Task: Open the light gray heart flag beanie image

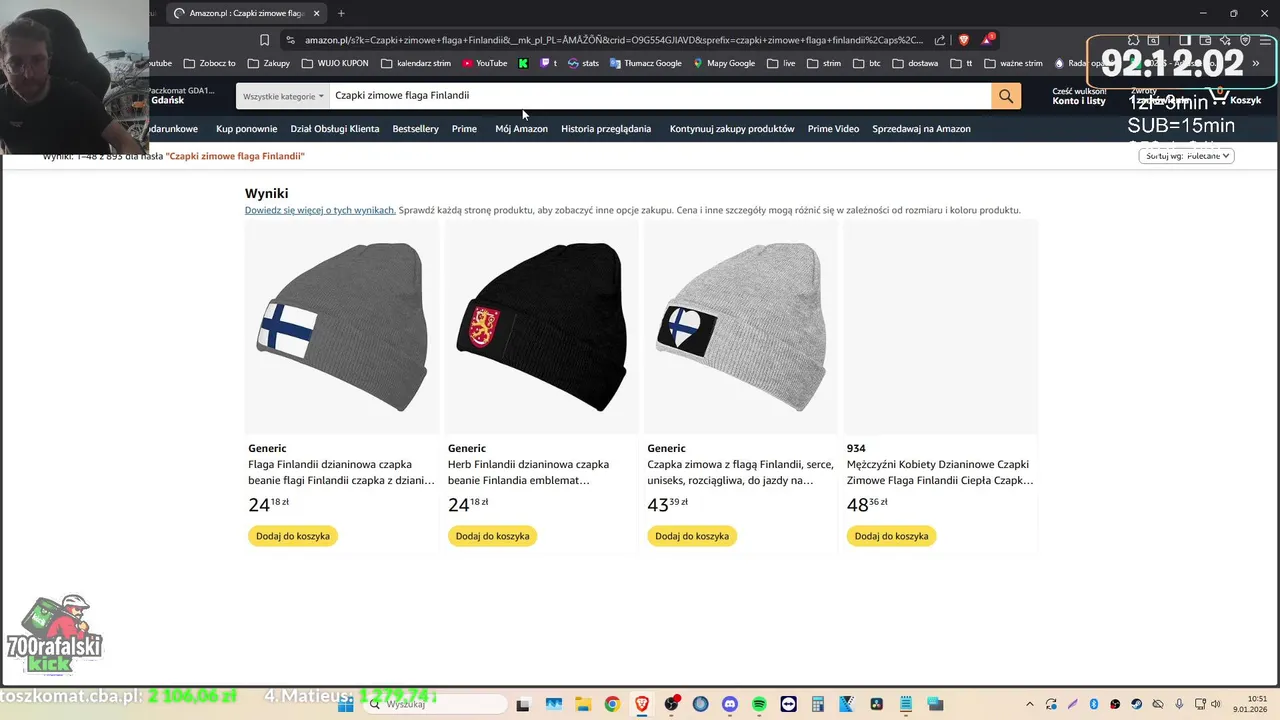Action: coord(741,327)
